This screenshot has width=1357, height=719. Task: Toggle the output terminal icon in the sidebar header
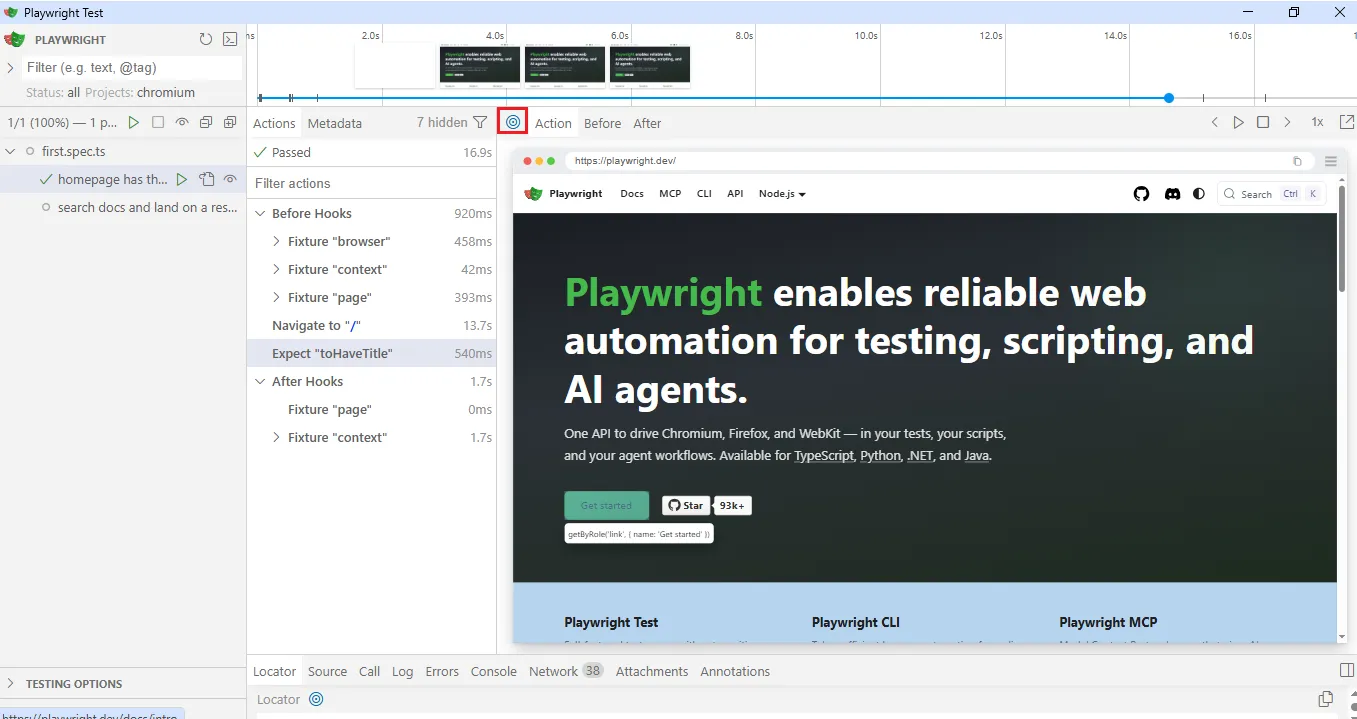coord(230,40)
